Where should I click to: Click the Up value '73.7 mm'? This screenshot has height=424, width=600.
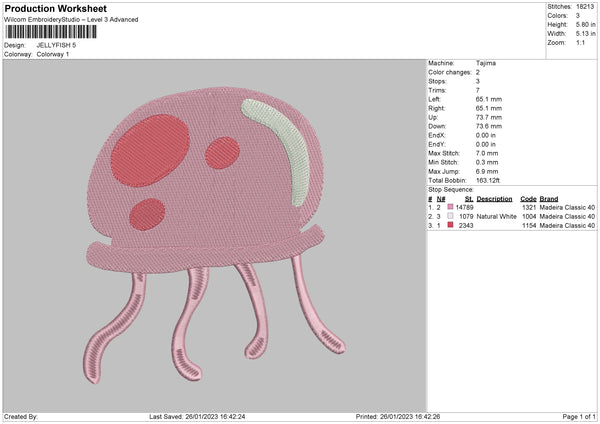(489, 117)
